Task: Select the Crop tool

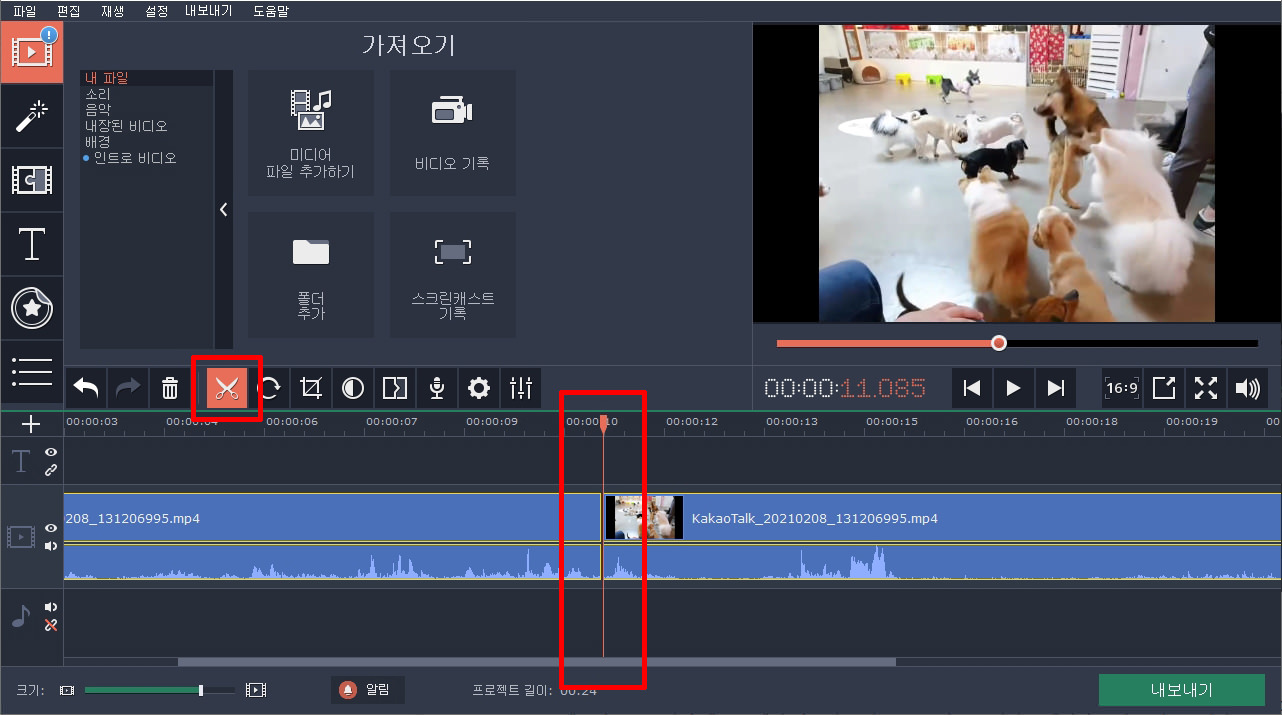Action: (x=310, y=388)
